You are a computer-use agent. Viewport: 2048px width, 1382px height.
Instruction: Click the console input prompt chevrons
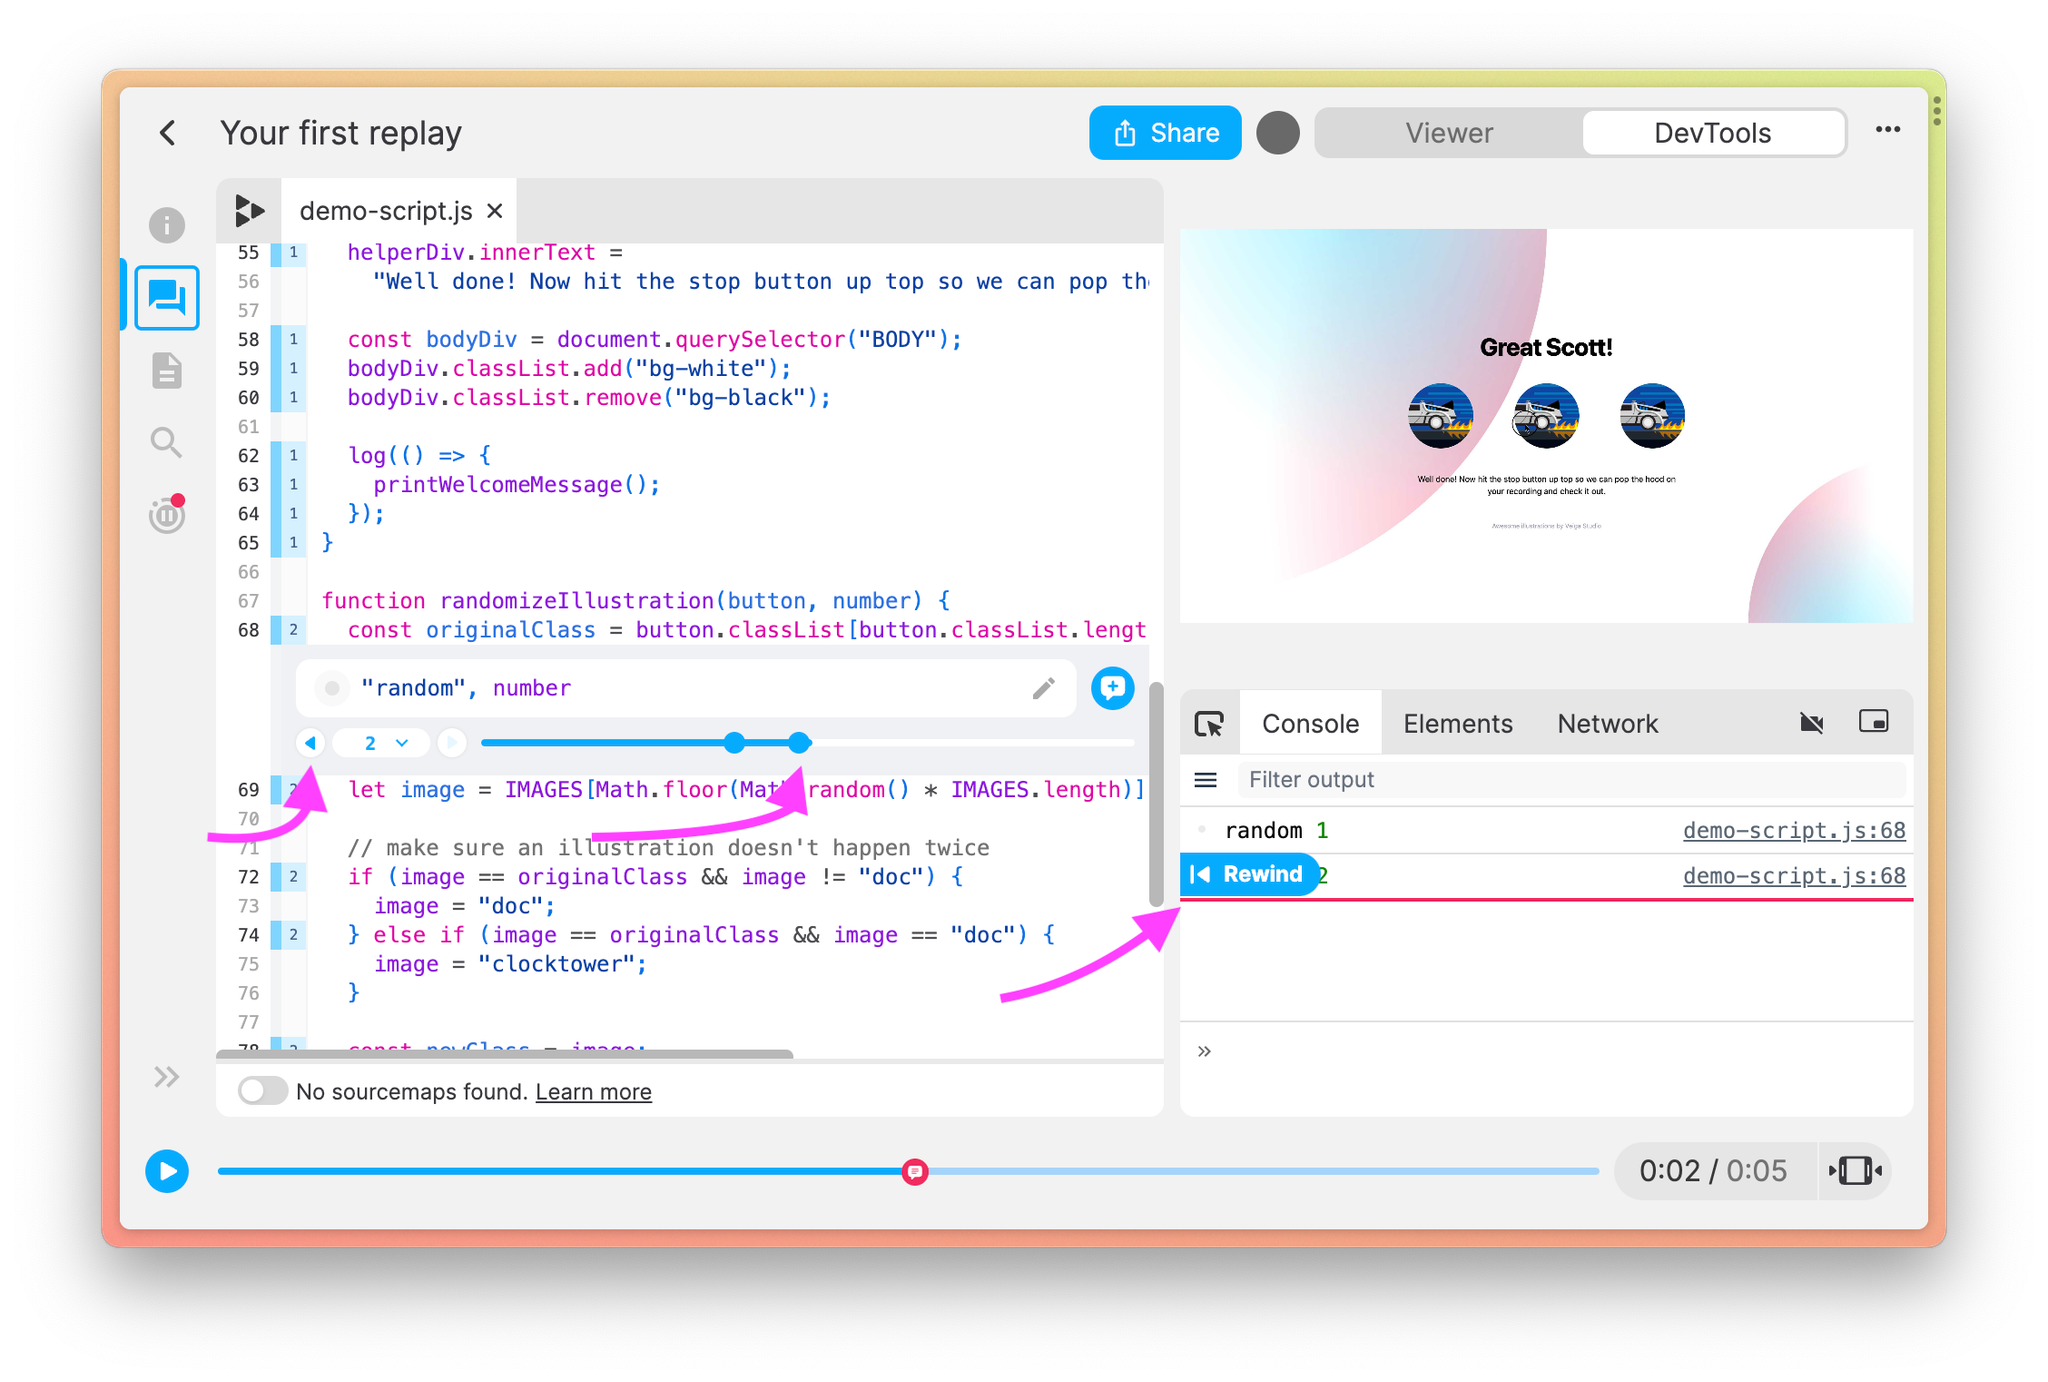coord(1204,1051)
